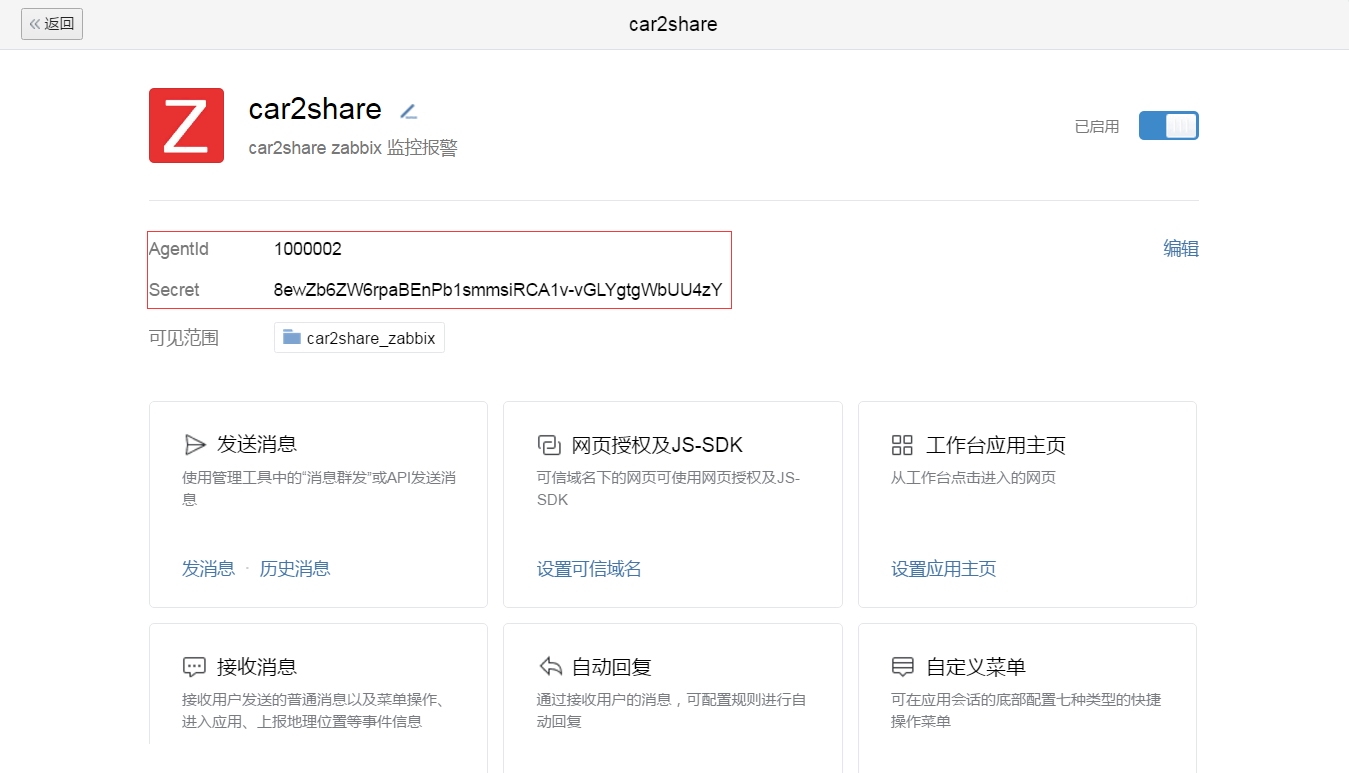Image resolution: width=1349 pixels, height=773 pixels.
Task: Go back using the 返回 button
Action: coord(52,24)
